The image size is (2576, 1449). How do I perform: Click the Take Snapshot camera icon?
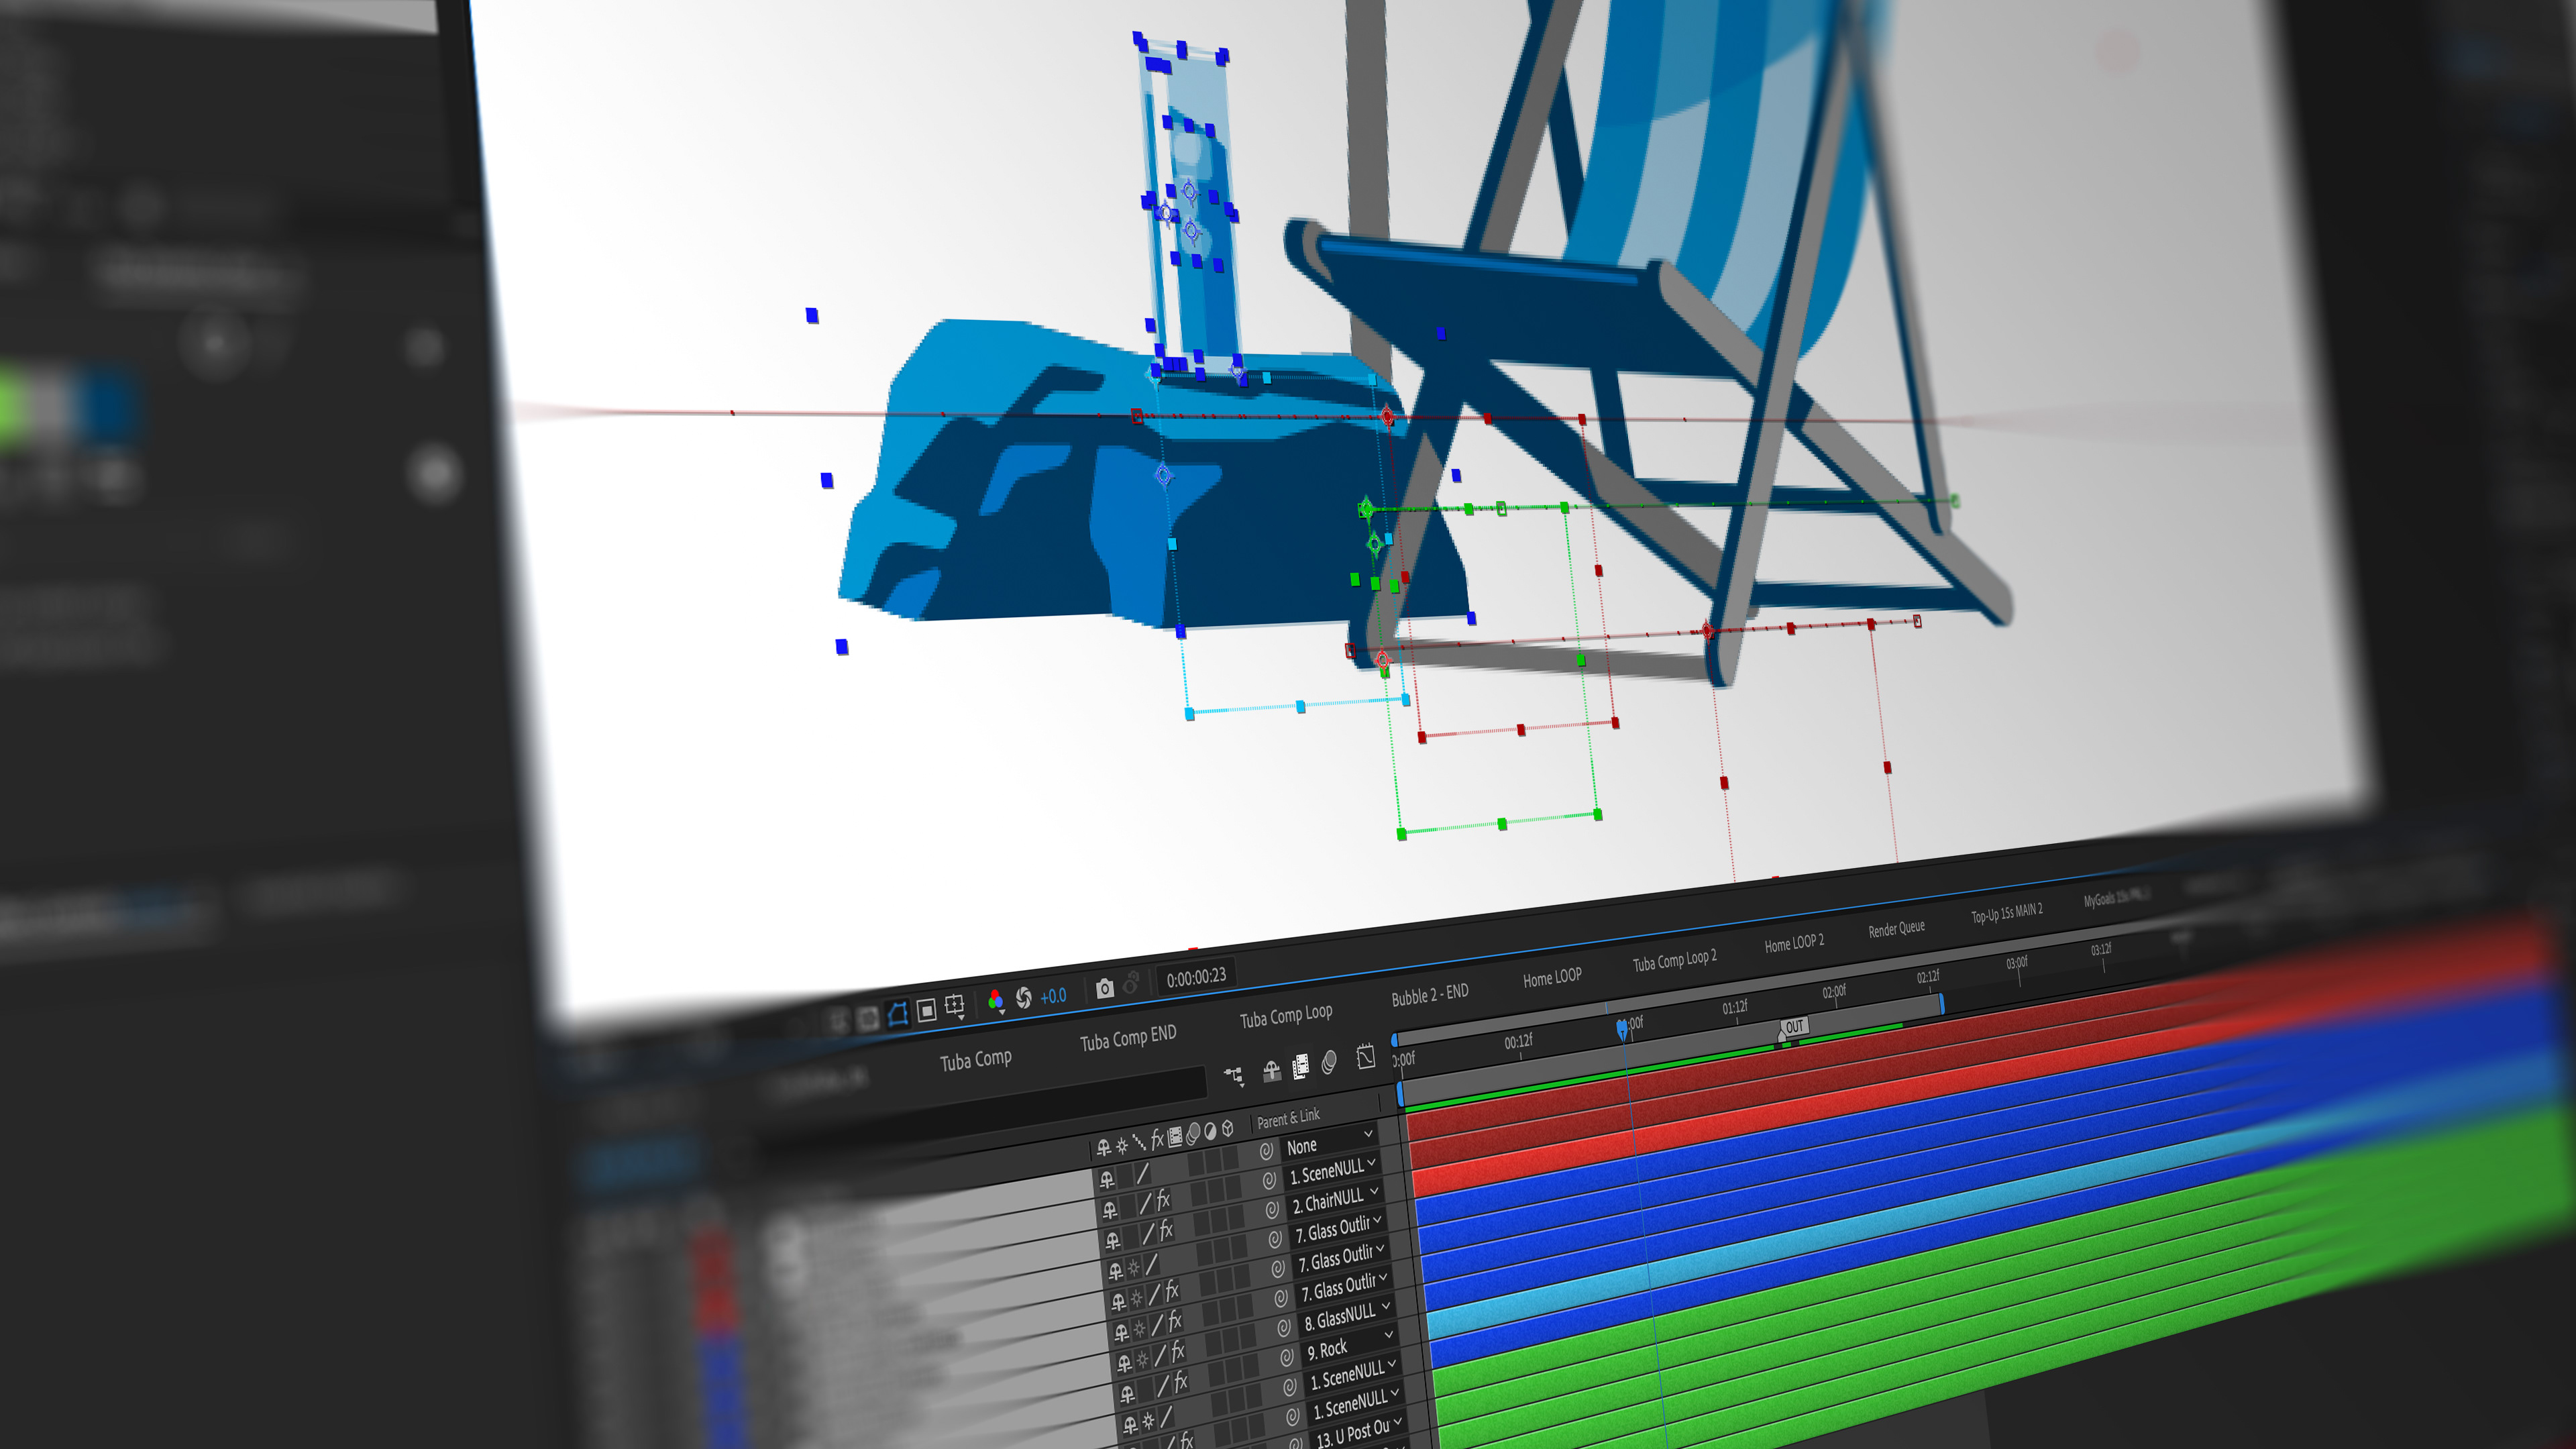click(1104, 989)
